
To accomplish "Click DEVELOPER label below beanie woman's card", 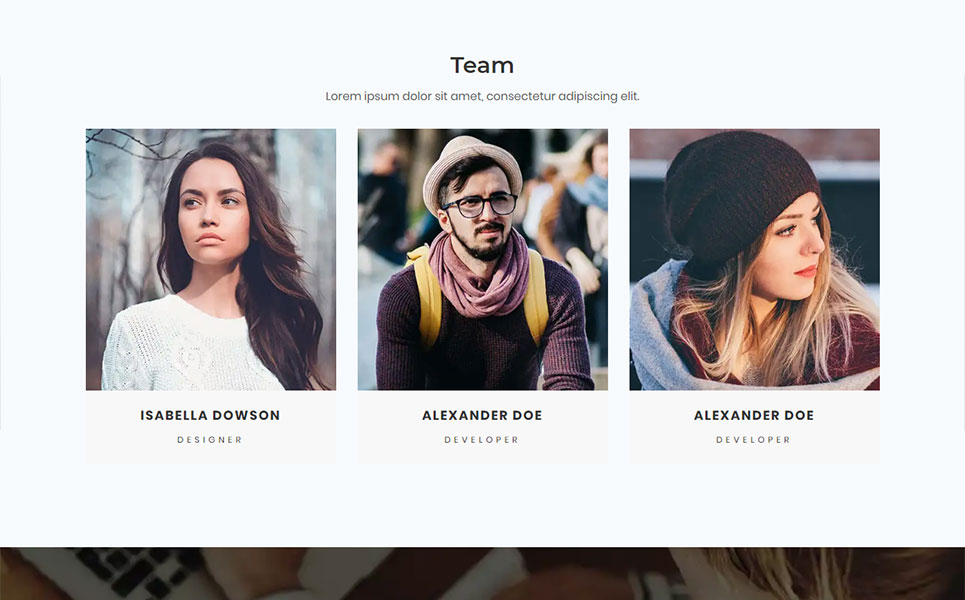I will point(754,440).
